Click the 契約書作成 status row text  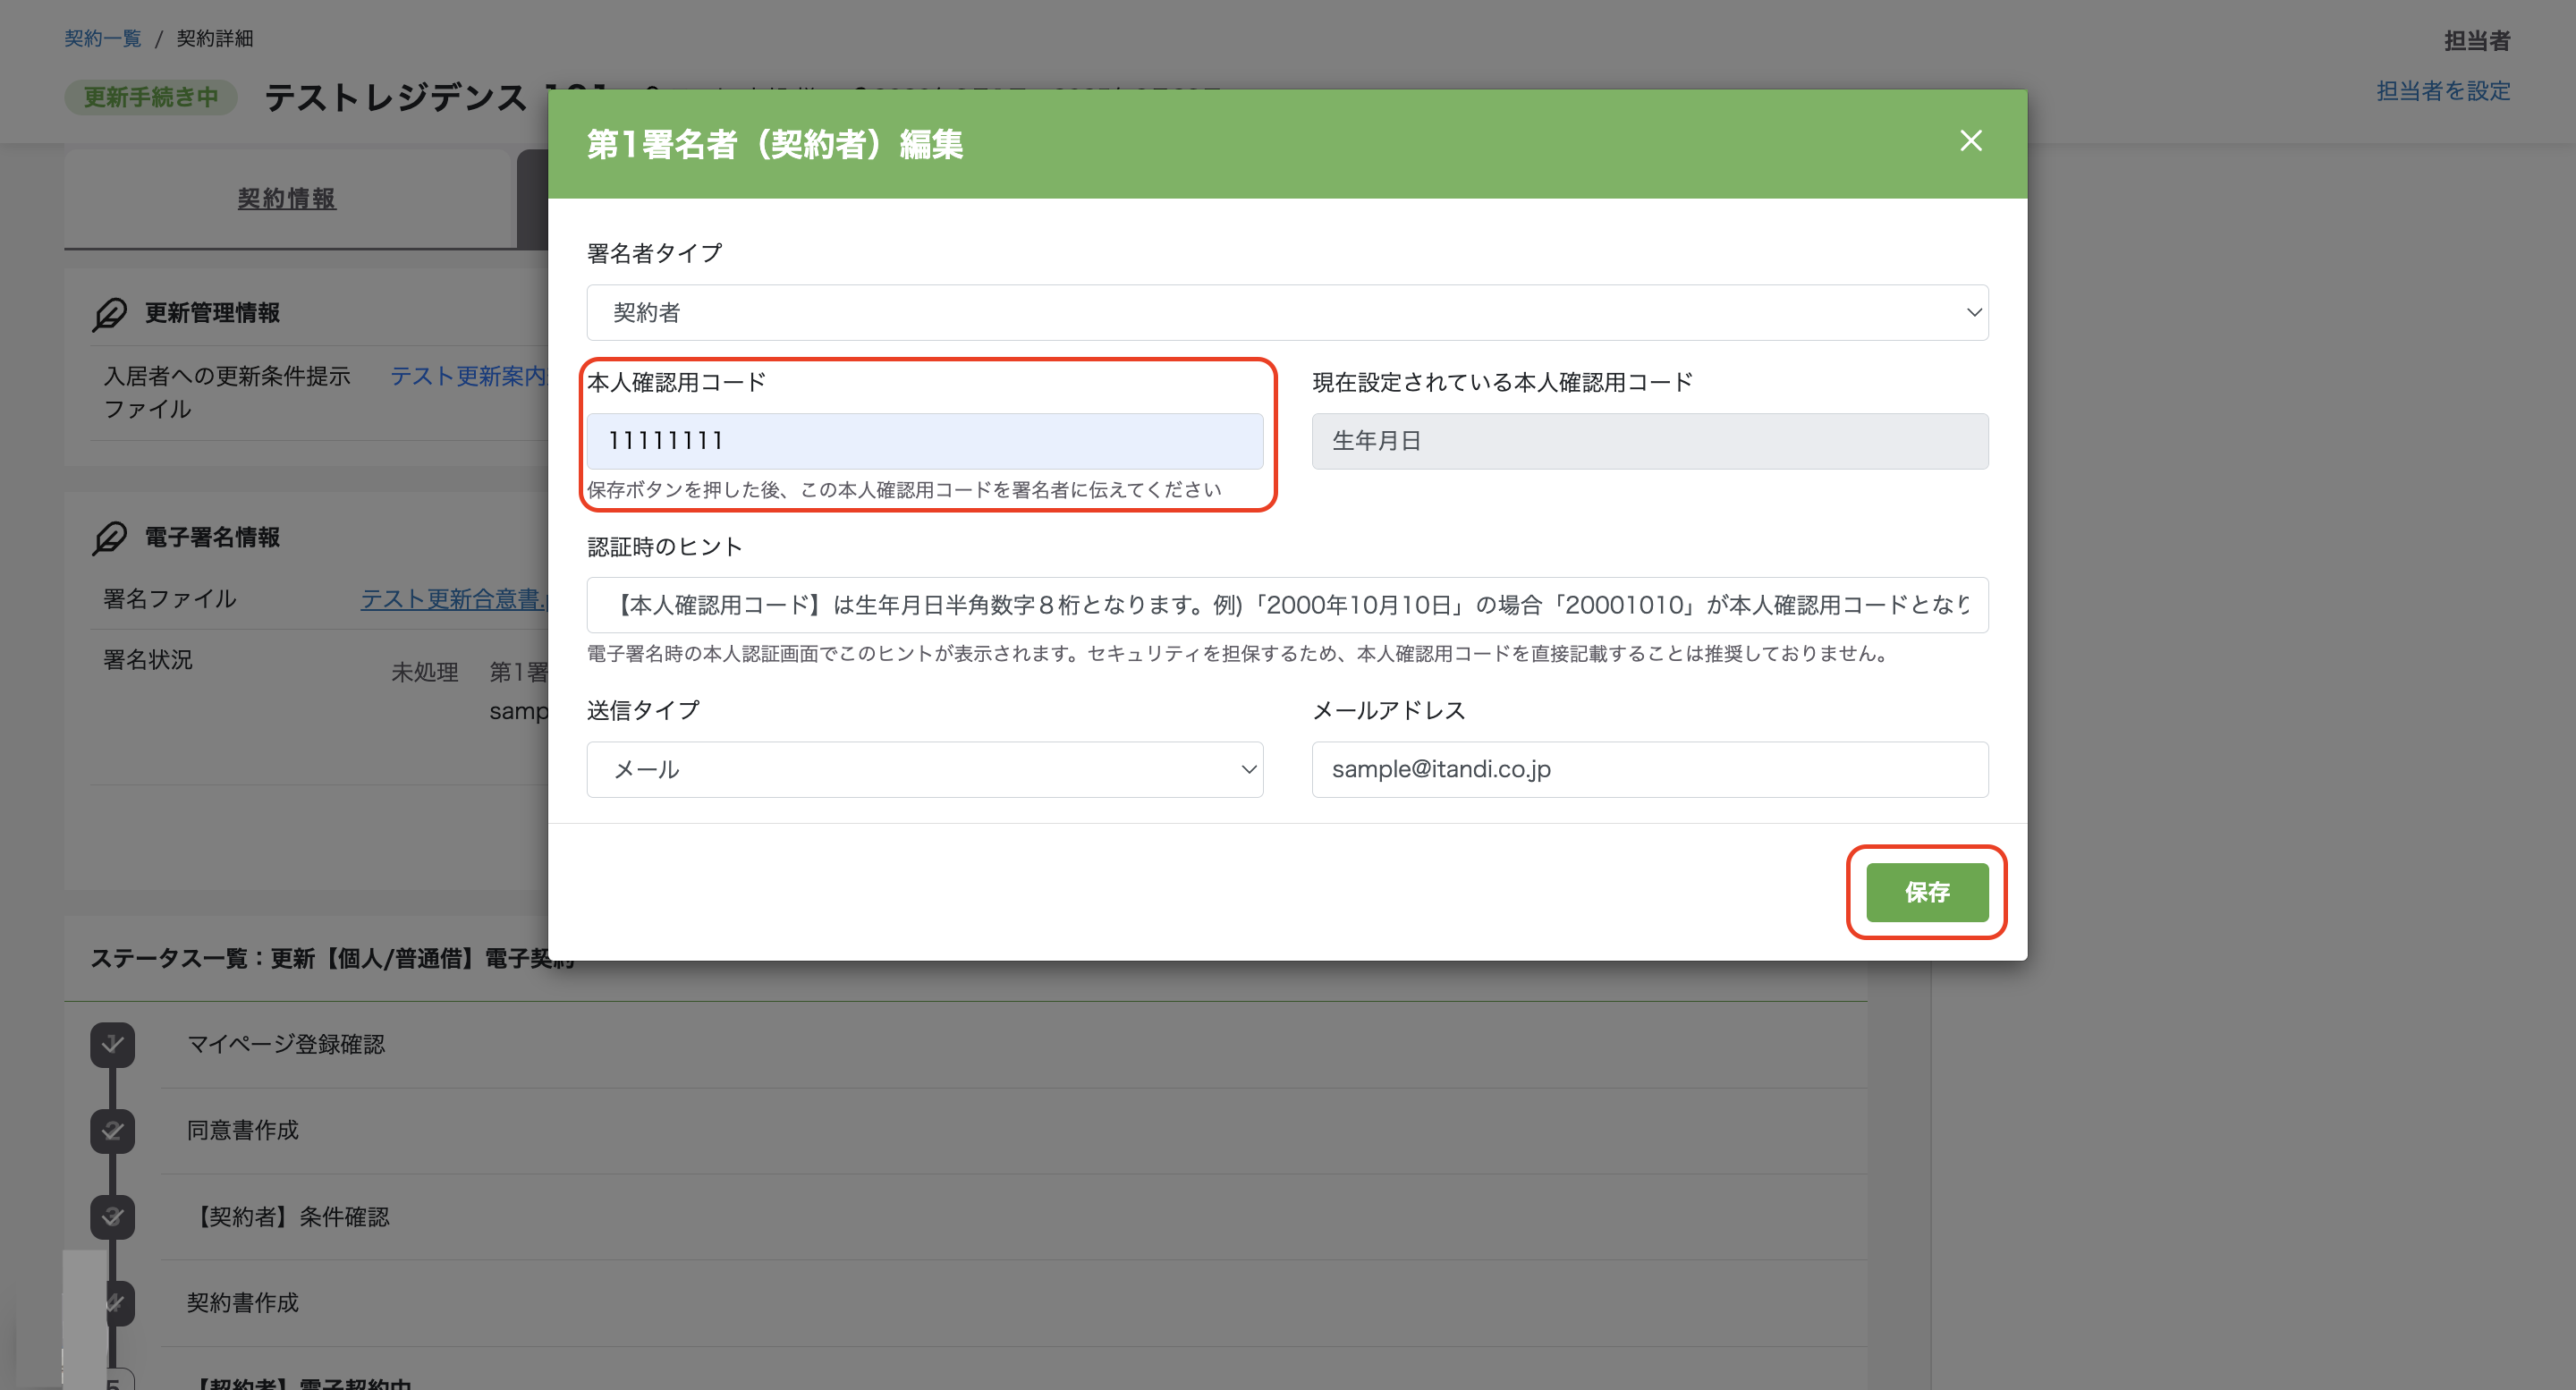(243, 1302)
